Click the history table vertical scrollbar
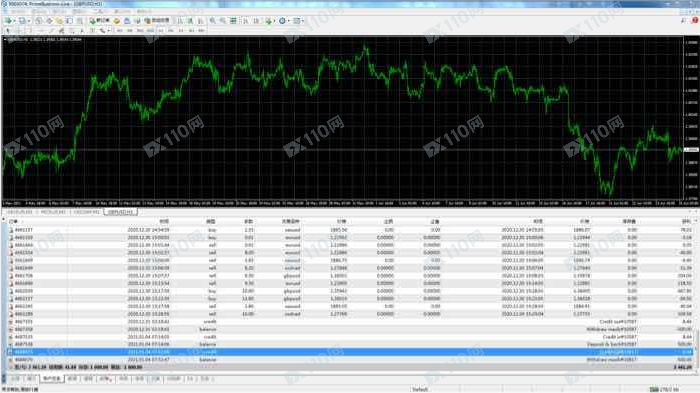 click(696, 290)
